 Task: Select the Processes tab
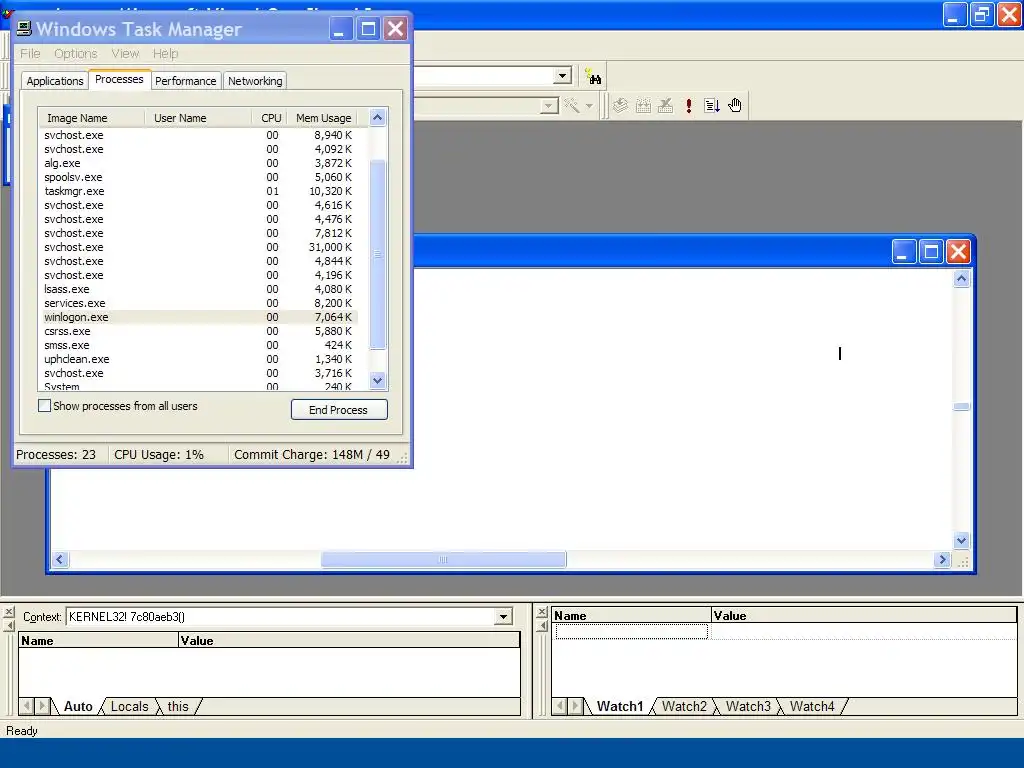(119, 79)
